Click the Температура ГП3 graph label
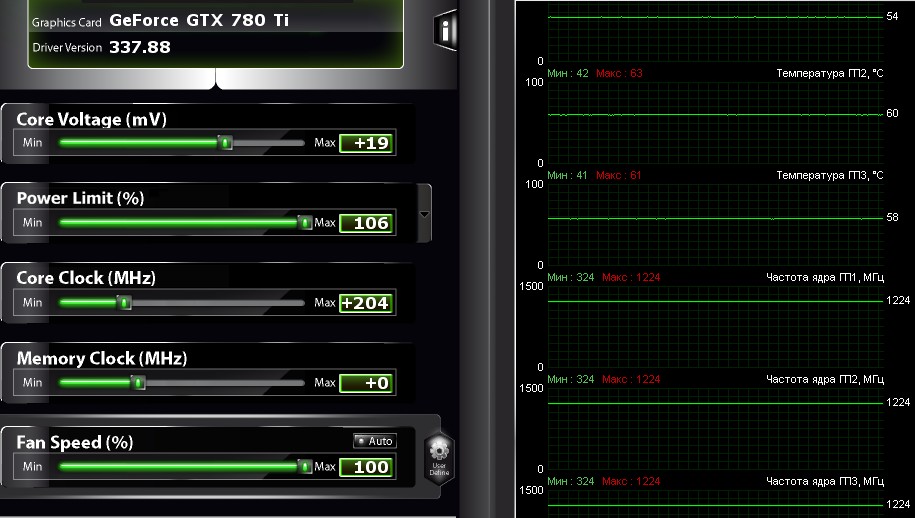The height and width of the screenshot is (518, 915). pyautogui.click(x=829, y=176)
